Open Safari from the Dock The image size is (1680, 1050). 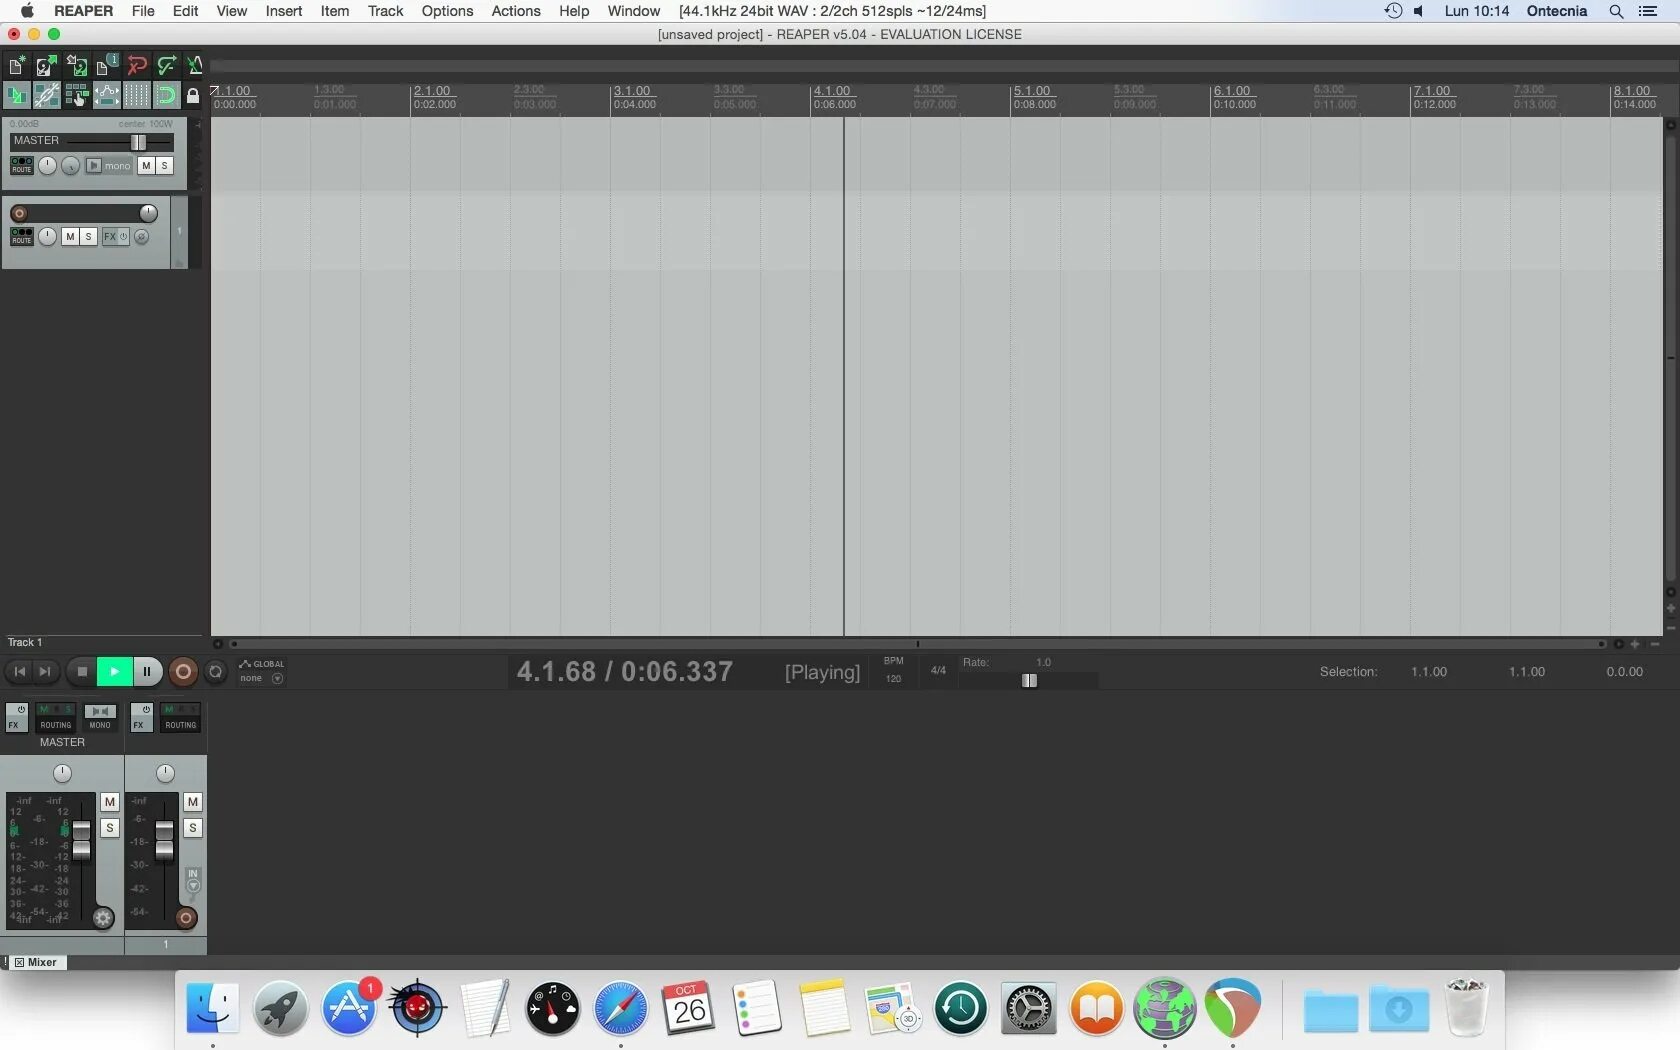[x=620, y=1008]
